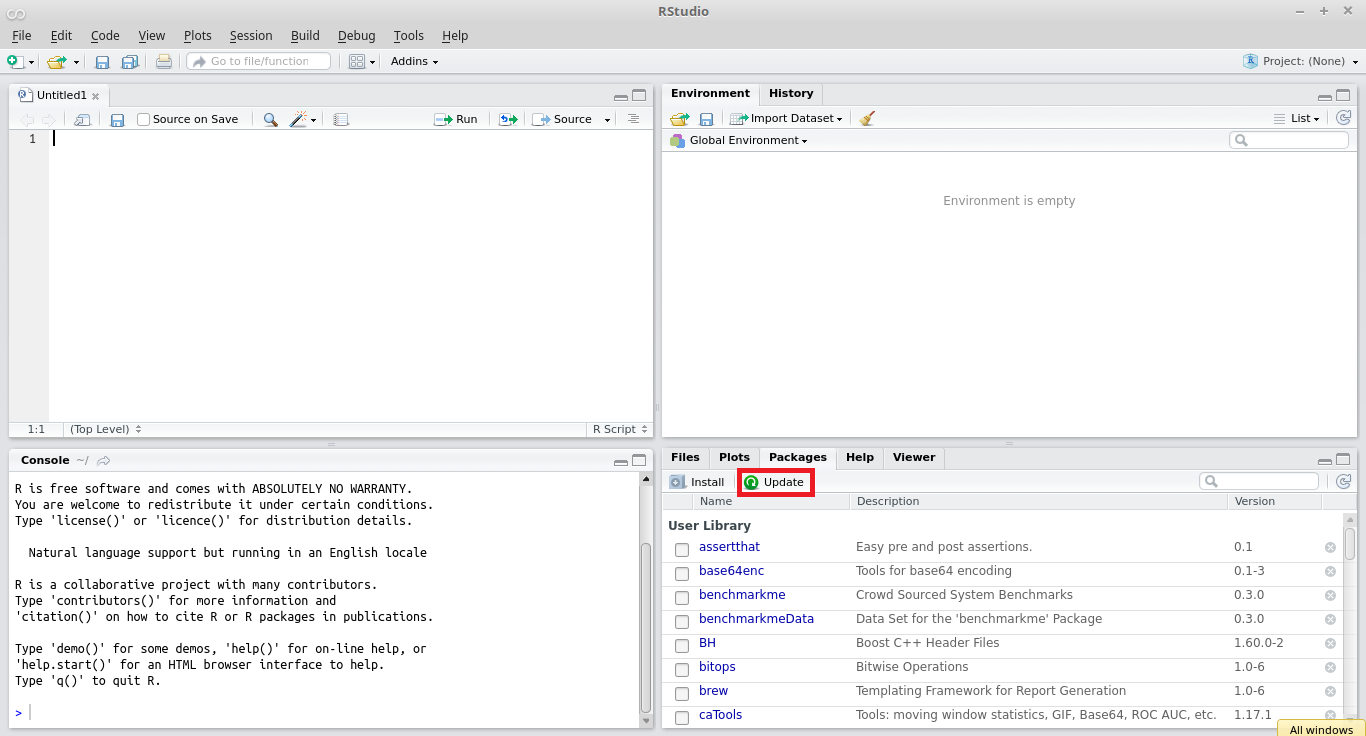Open the Session menu
The height and width of the screenshot is (736, 1366).
coord(251,35)
